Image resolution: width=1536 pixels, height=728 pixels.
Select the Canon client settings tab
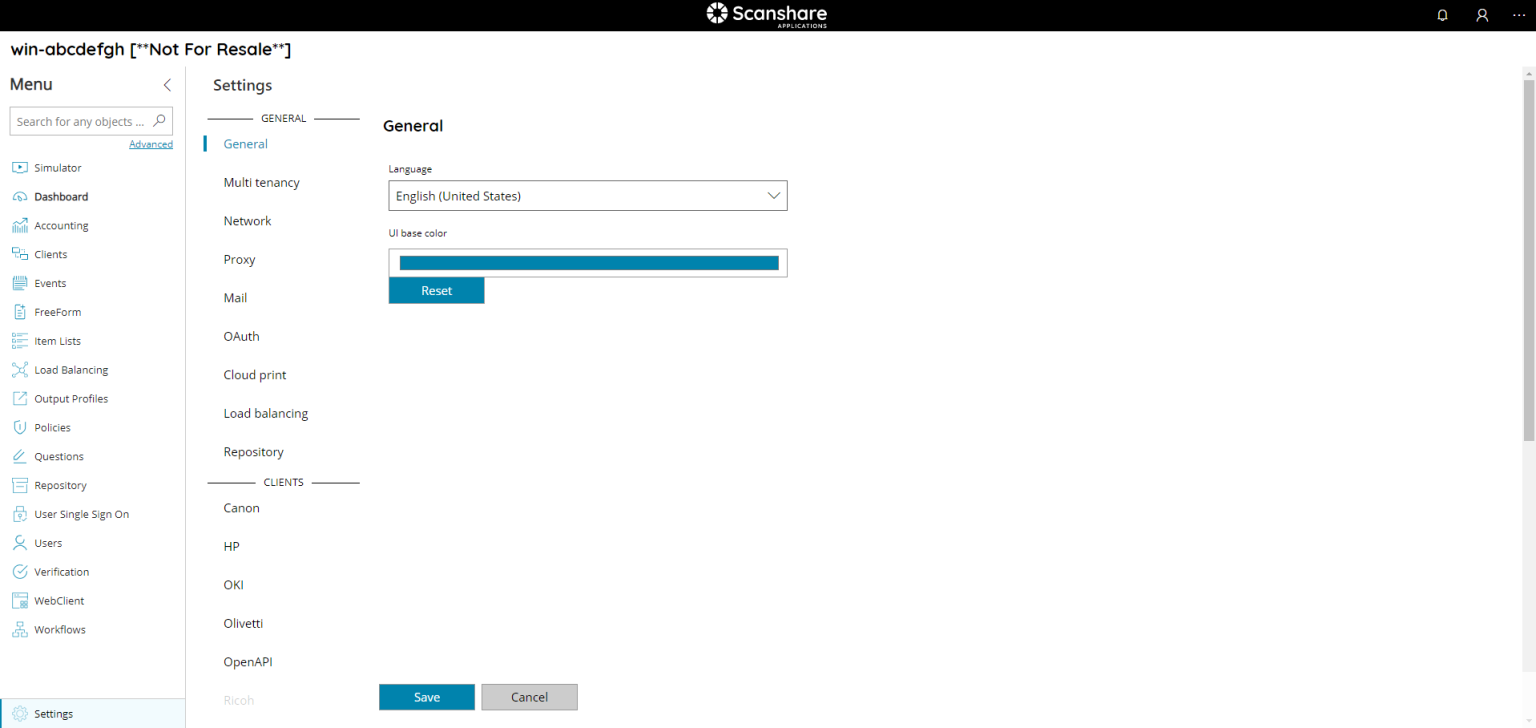point(241,508)
